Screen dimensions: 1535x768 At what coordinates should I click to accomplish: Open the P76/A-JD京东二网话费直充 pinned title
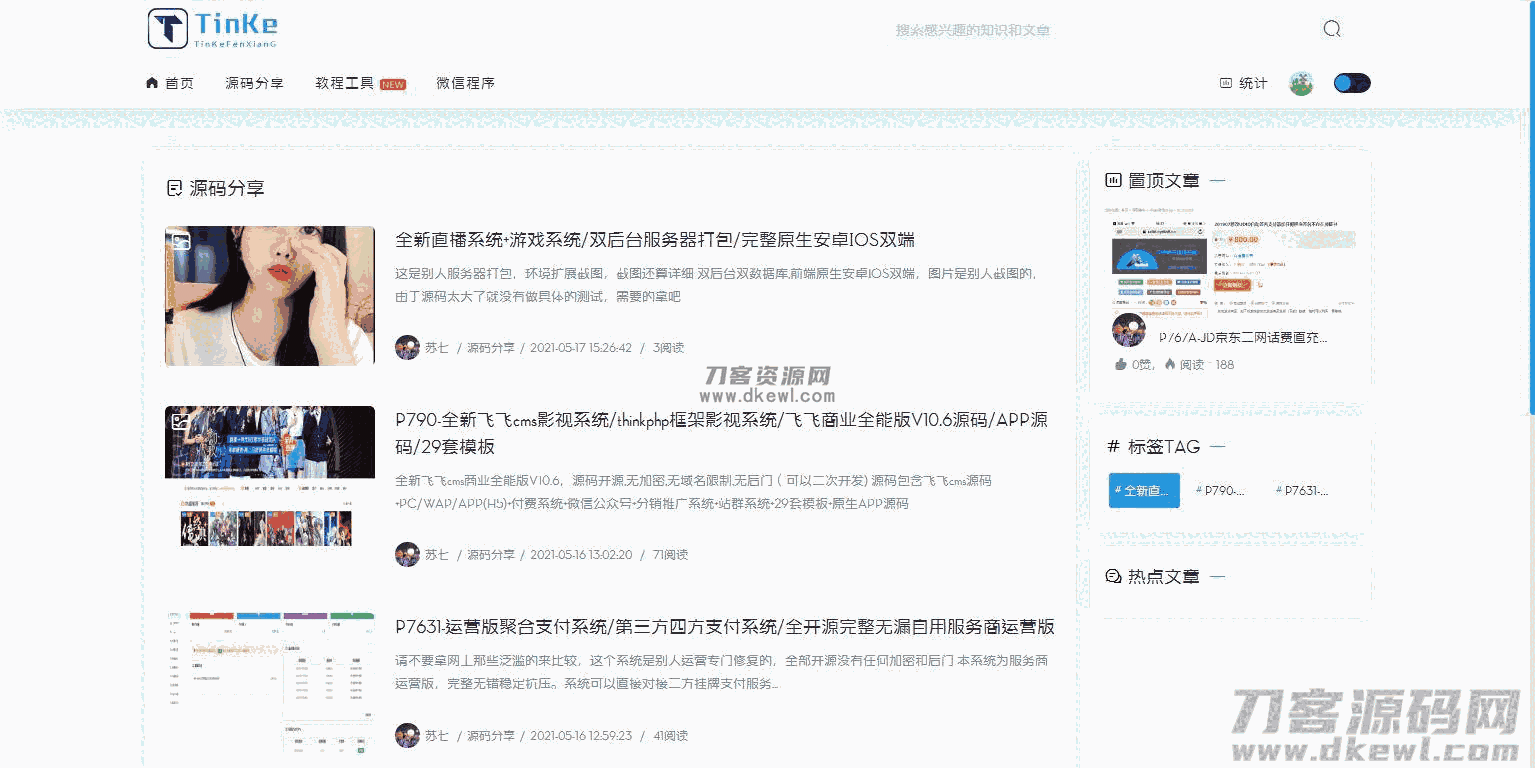pos(1243,338)
